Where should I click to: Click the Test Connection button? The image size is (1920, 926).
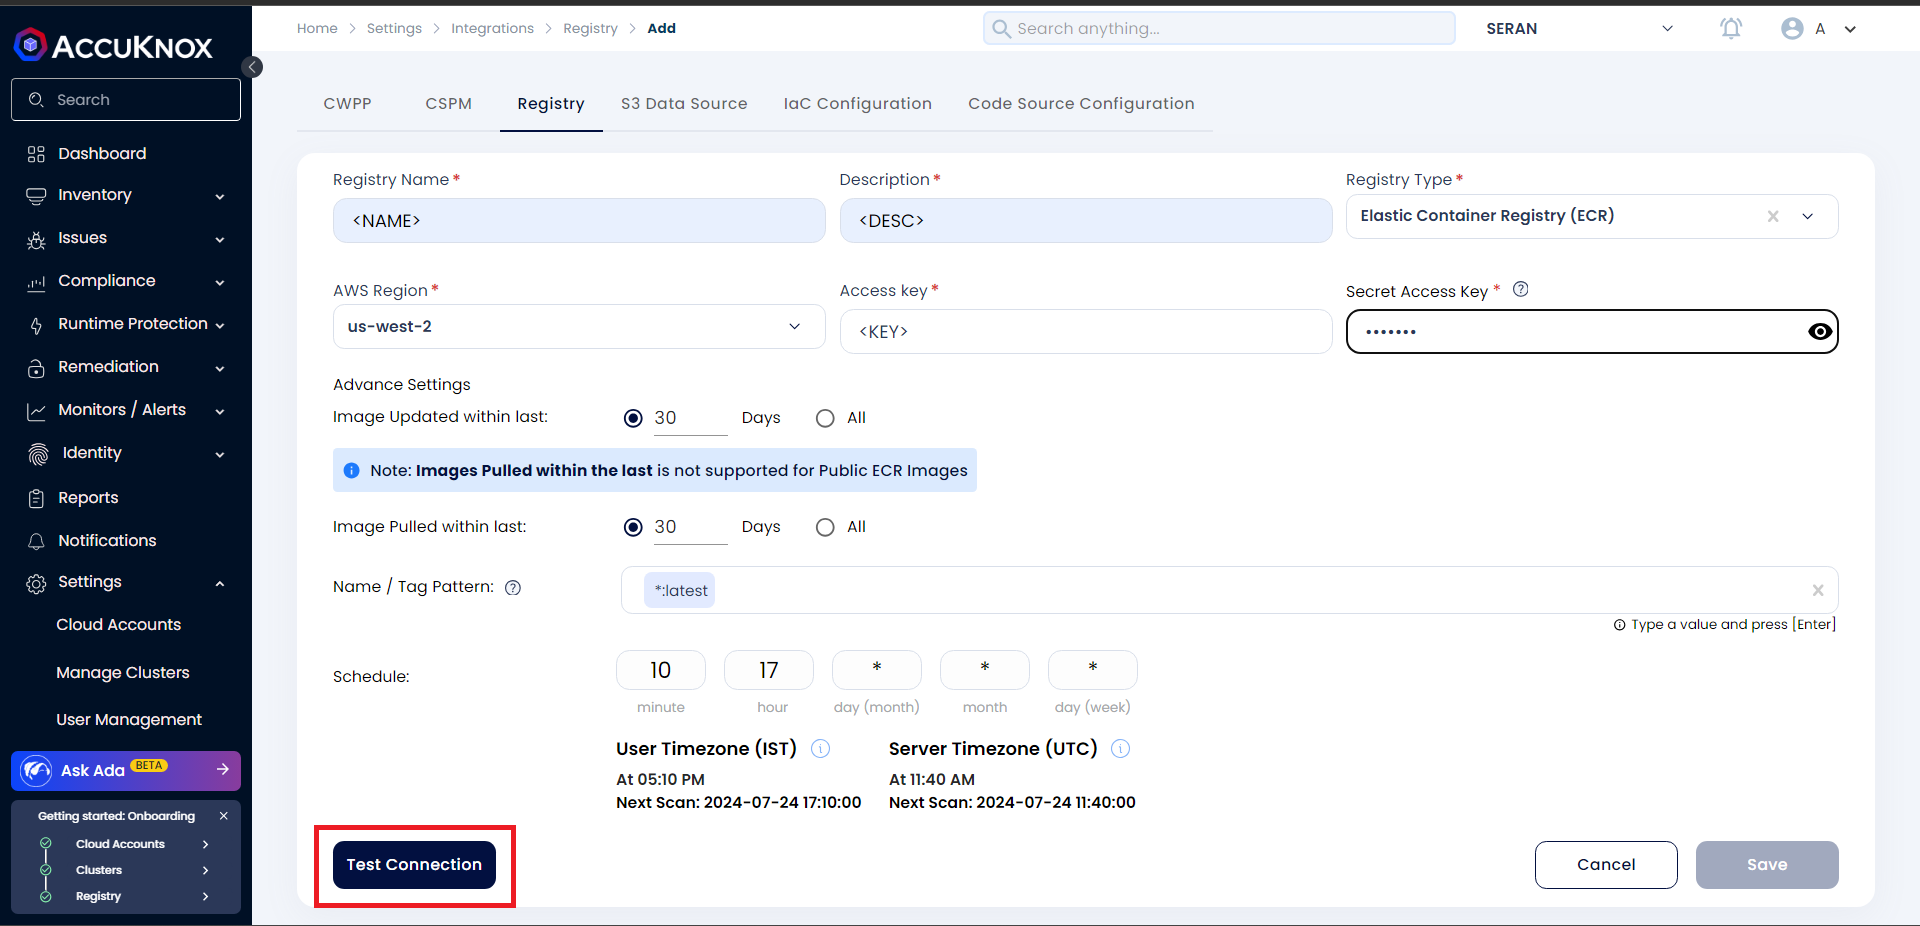[414, 865]
